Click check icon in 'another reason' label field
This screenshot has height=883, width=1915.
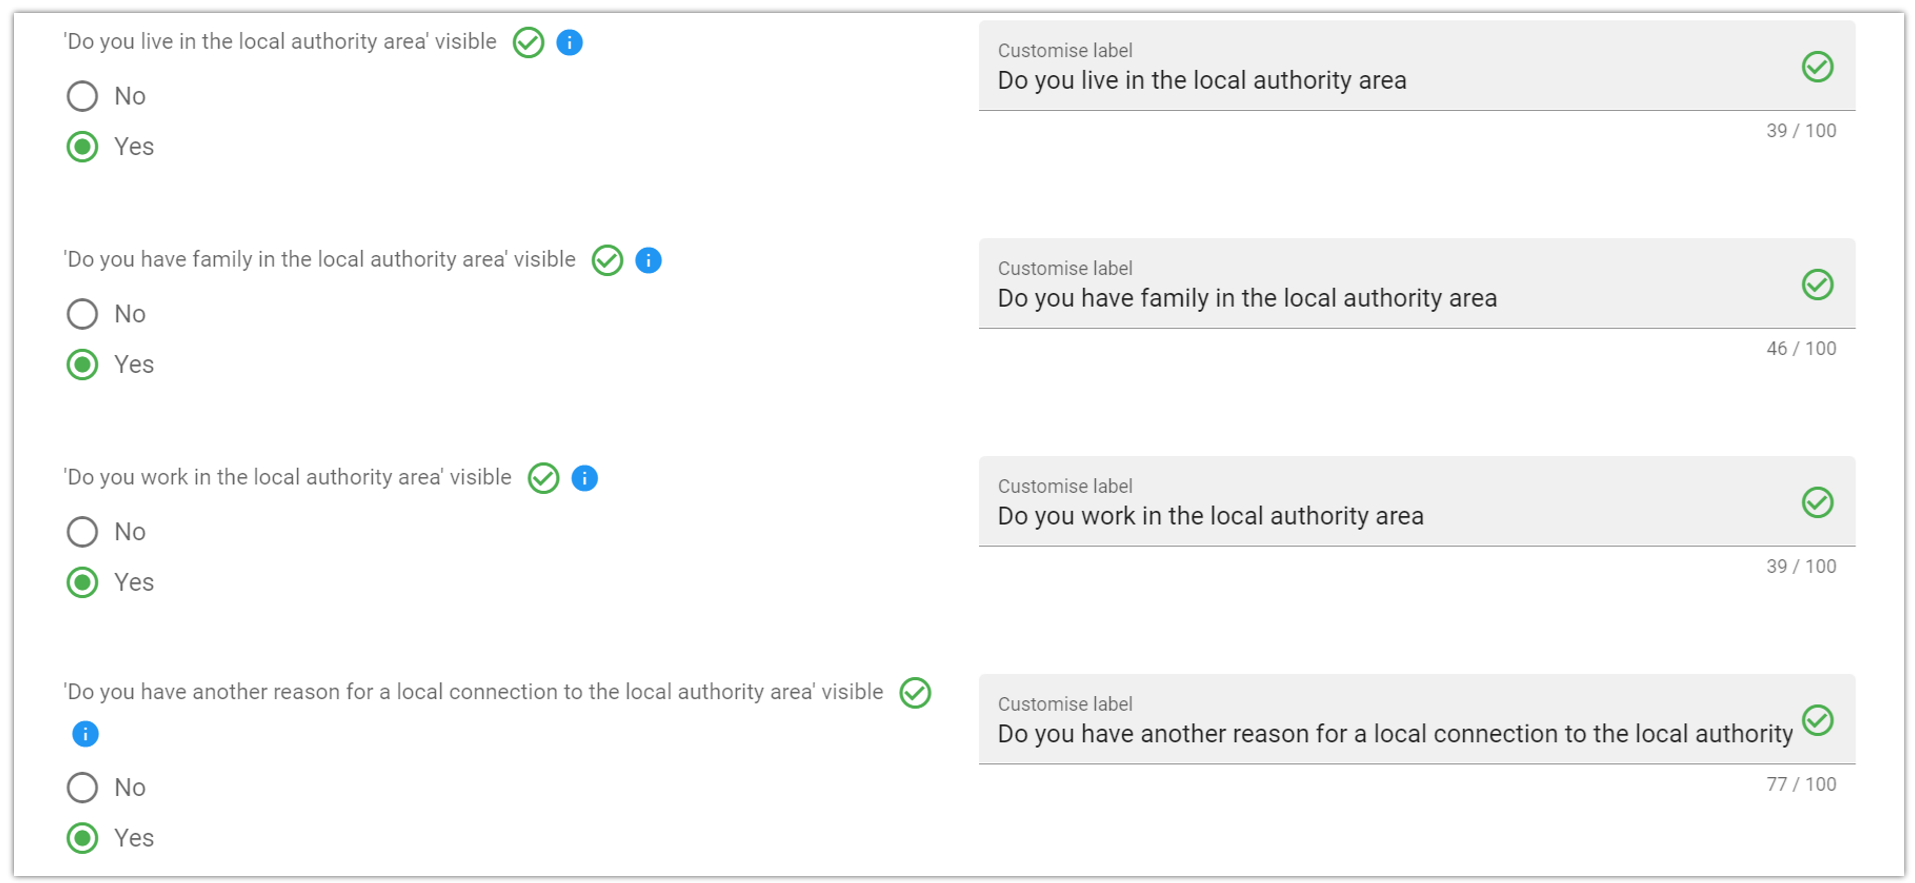[x=1817, y=720]
